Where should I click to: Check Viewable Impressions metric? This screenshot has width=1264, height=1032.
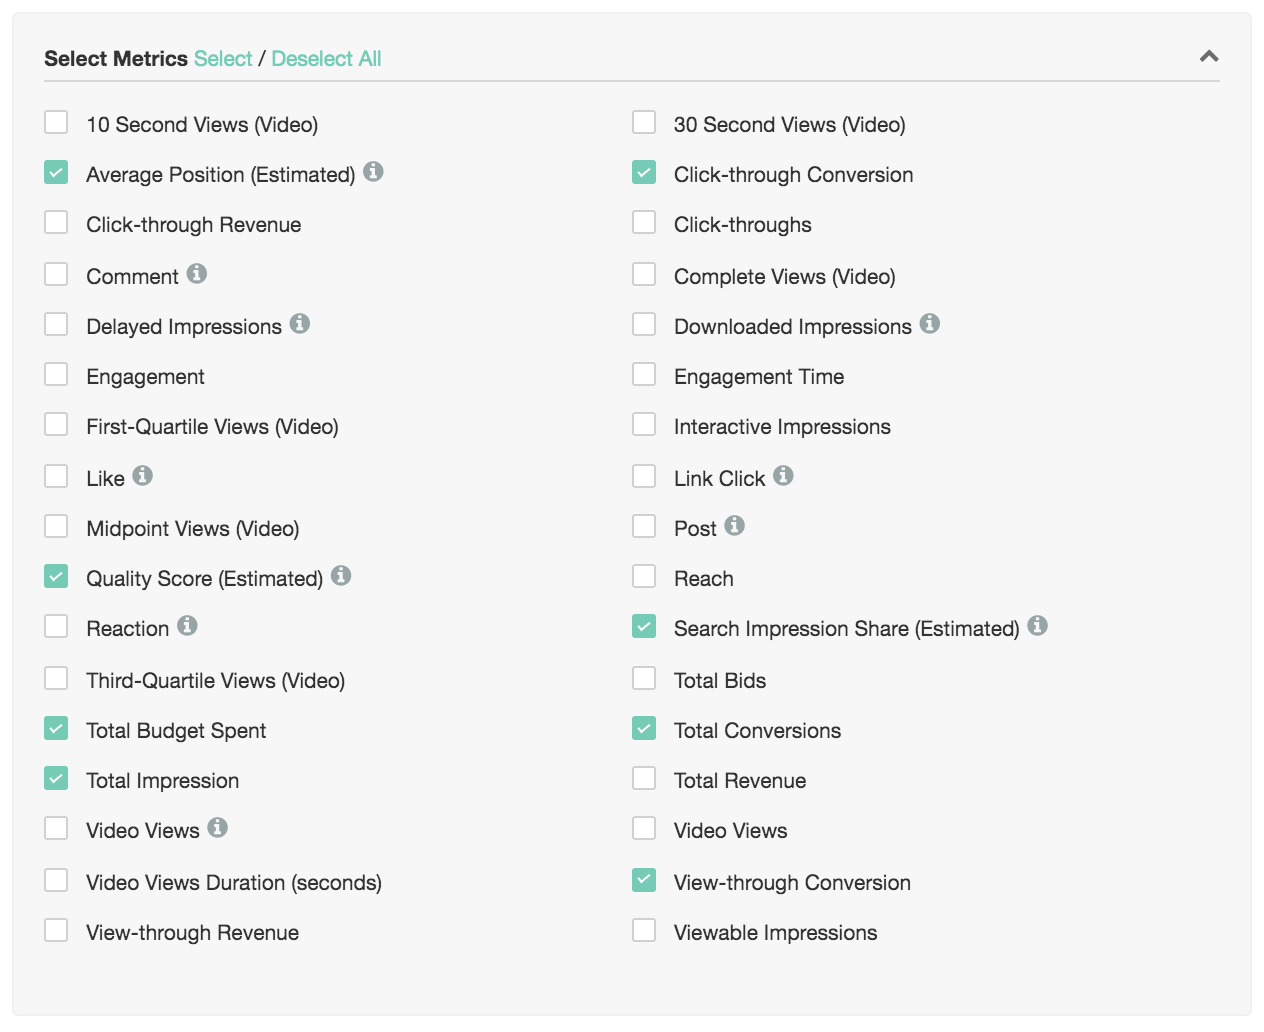644,931
